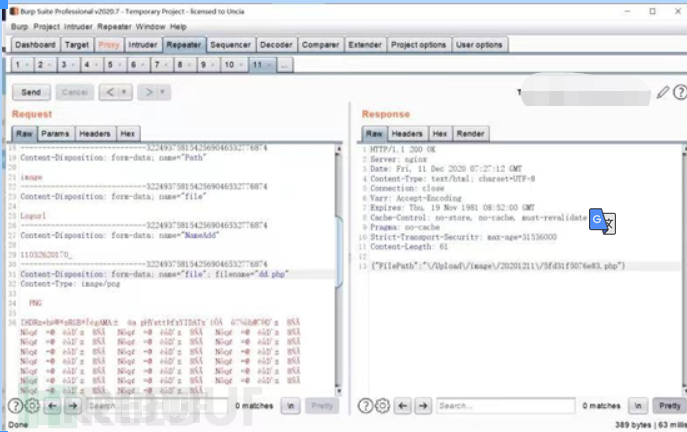687x432 pixels.
Task: Open request pane settings gear
Action: (32, 406)
